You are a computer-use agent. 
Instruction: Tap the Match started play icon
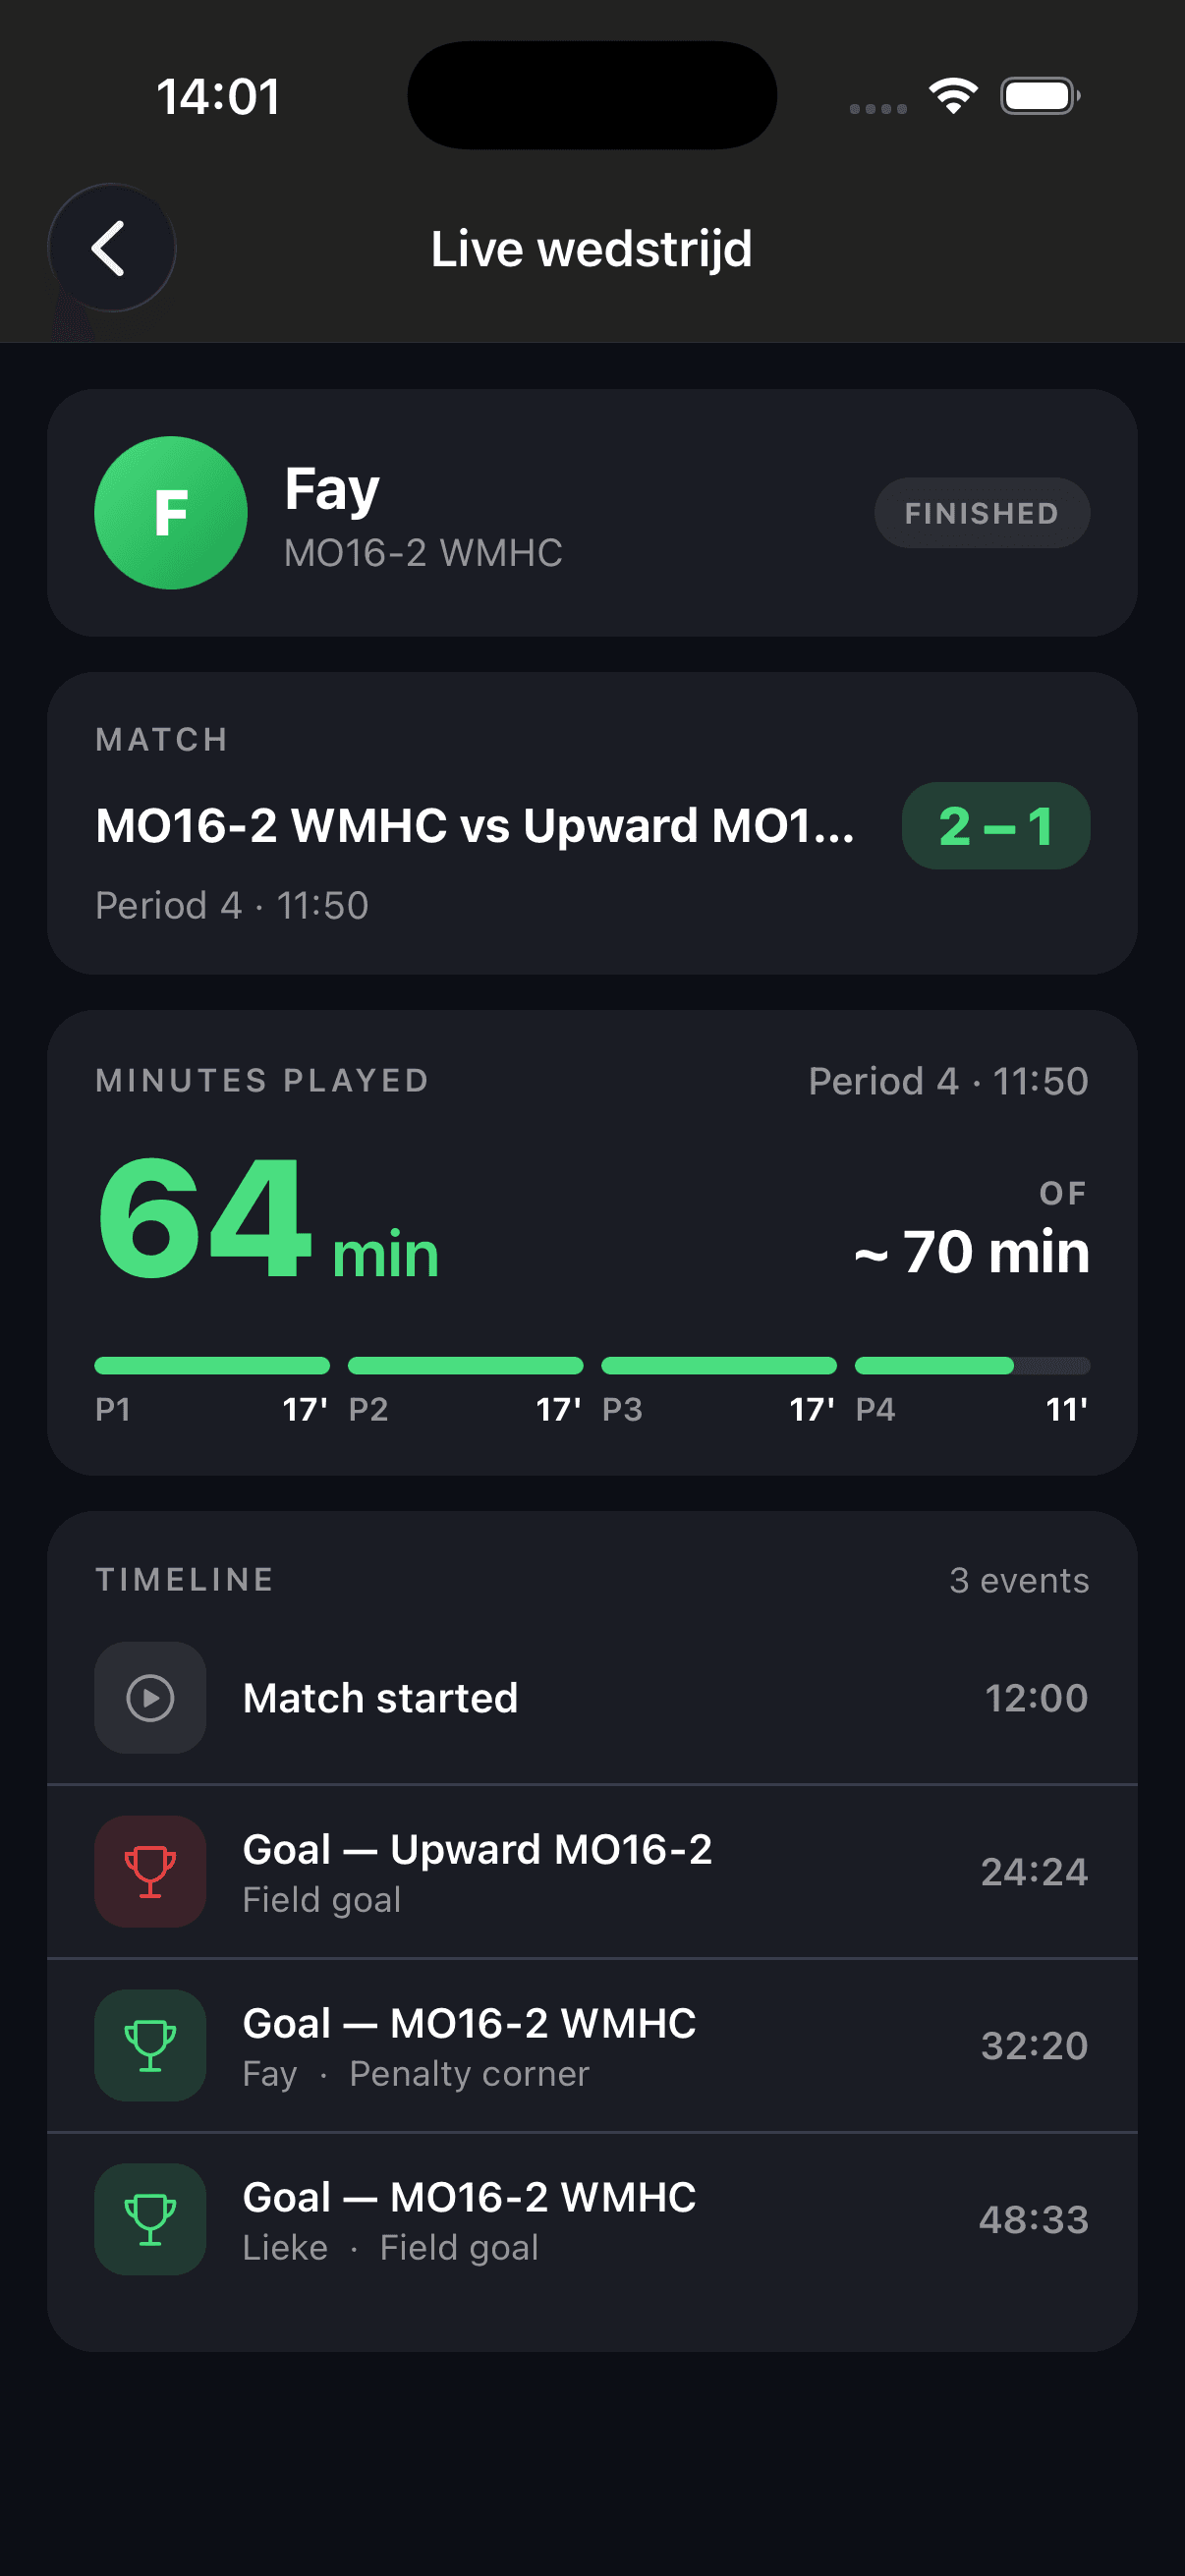click(x=151, y=1698)
